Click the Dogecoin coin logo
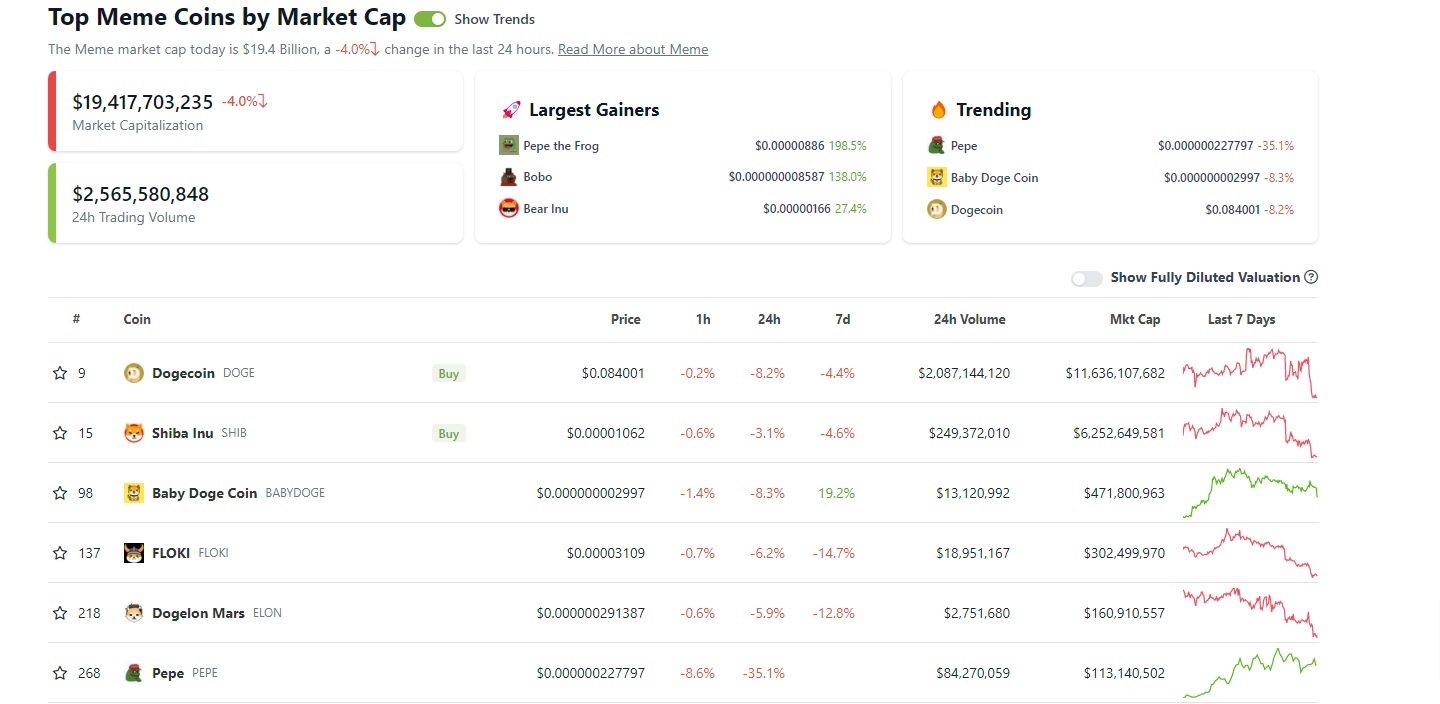 [x=133, y=372]
